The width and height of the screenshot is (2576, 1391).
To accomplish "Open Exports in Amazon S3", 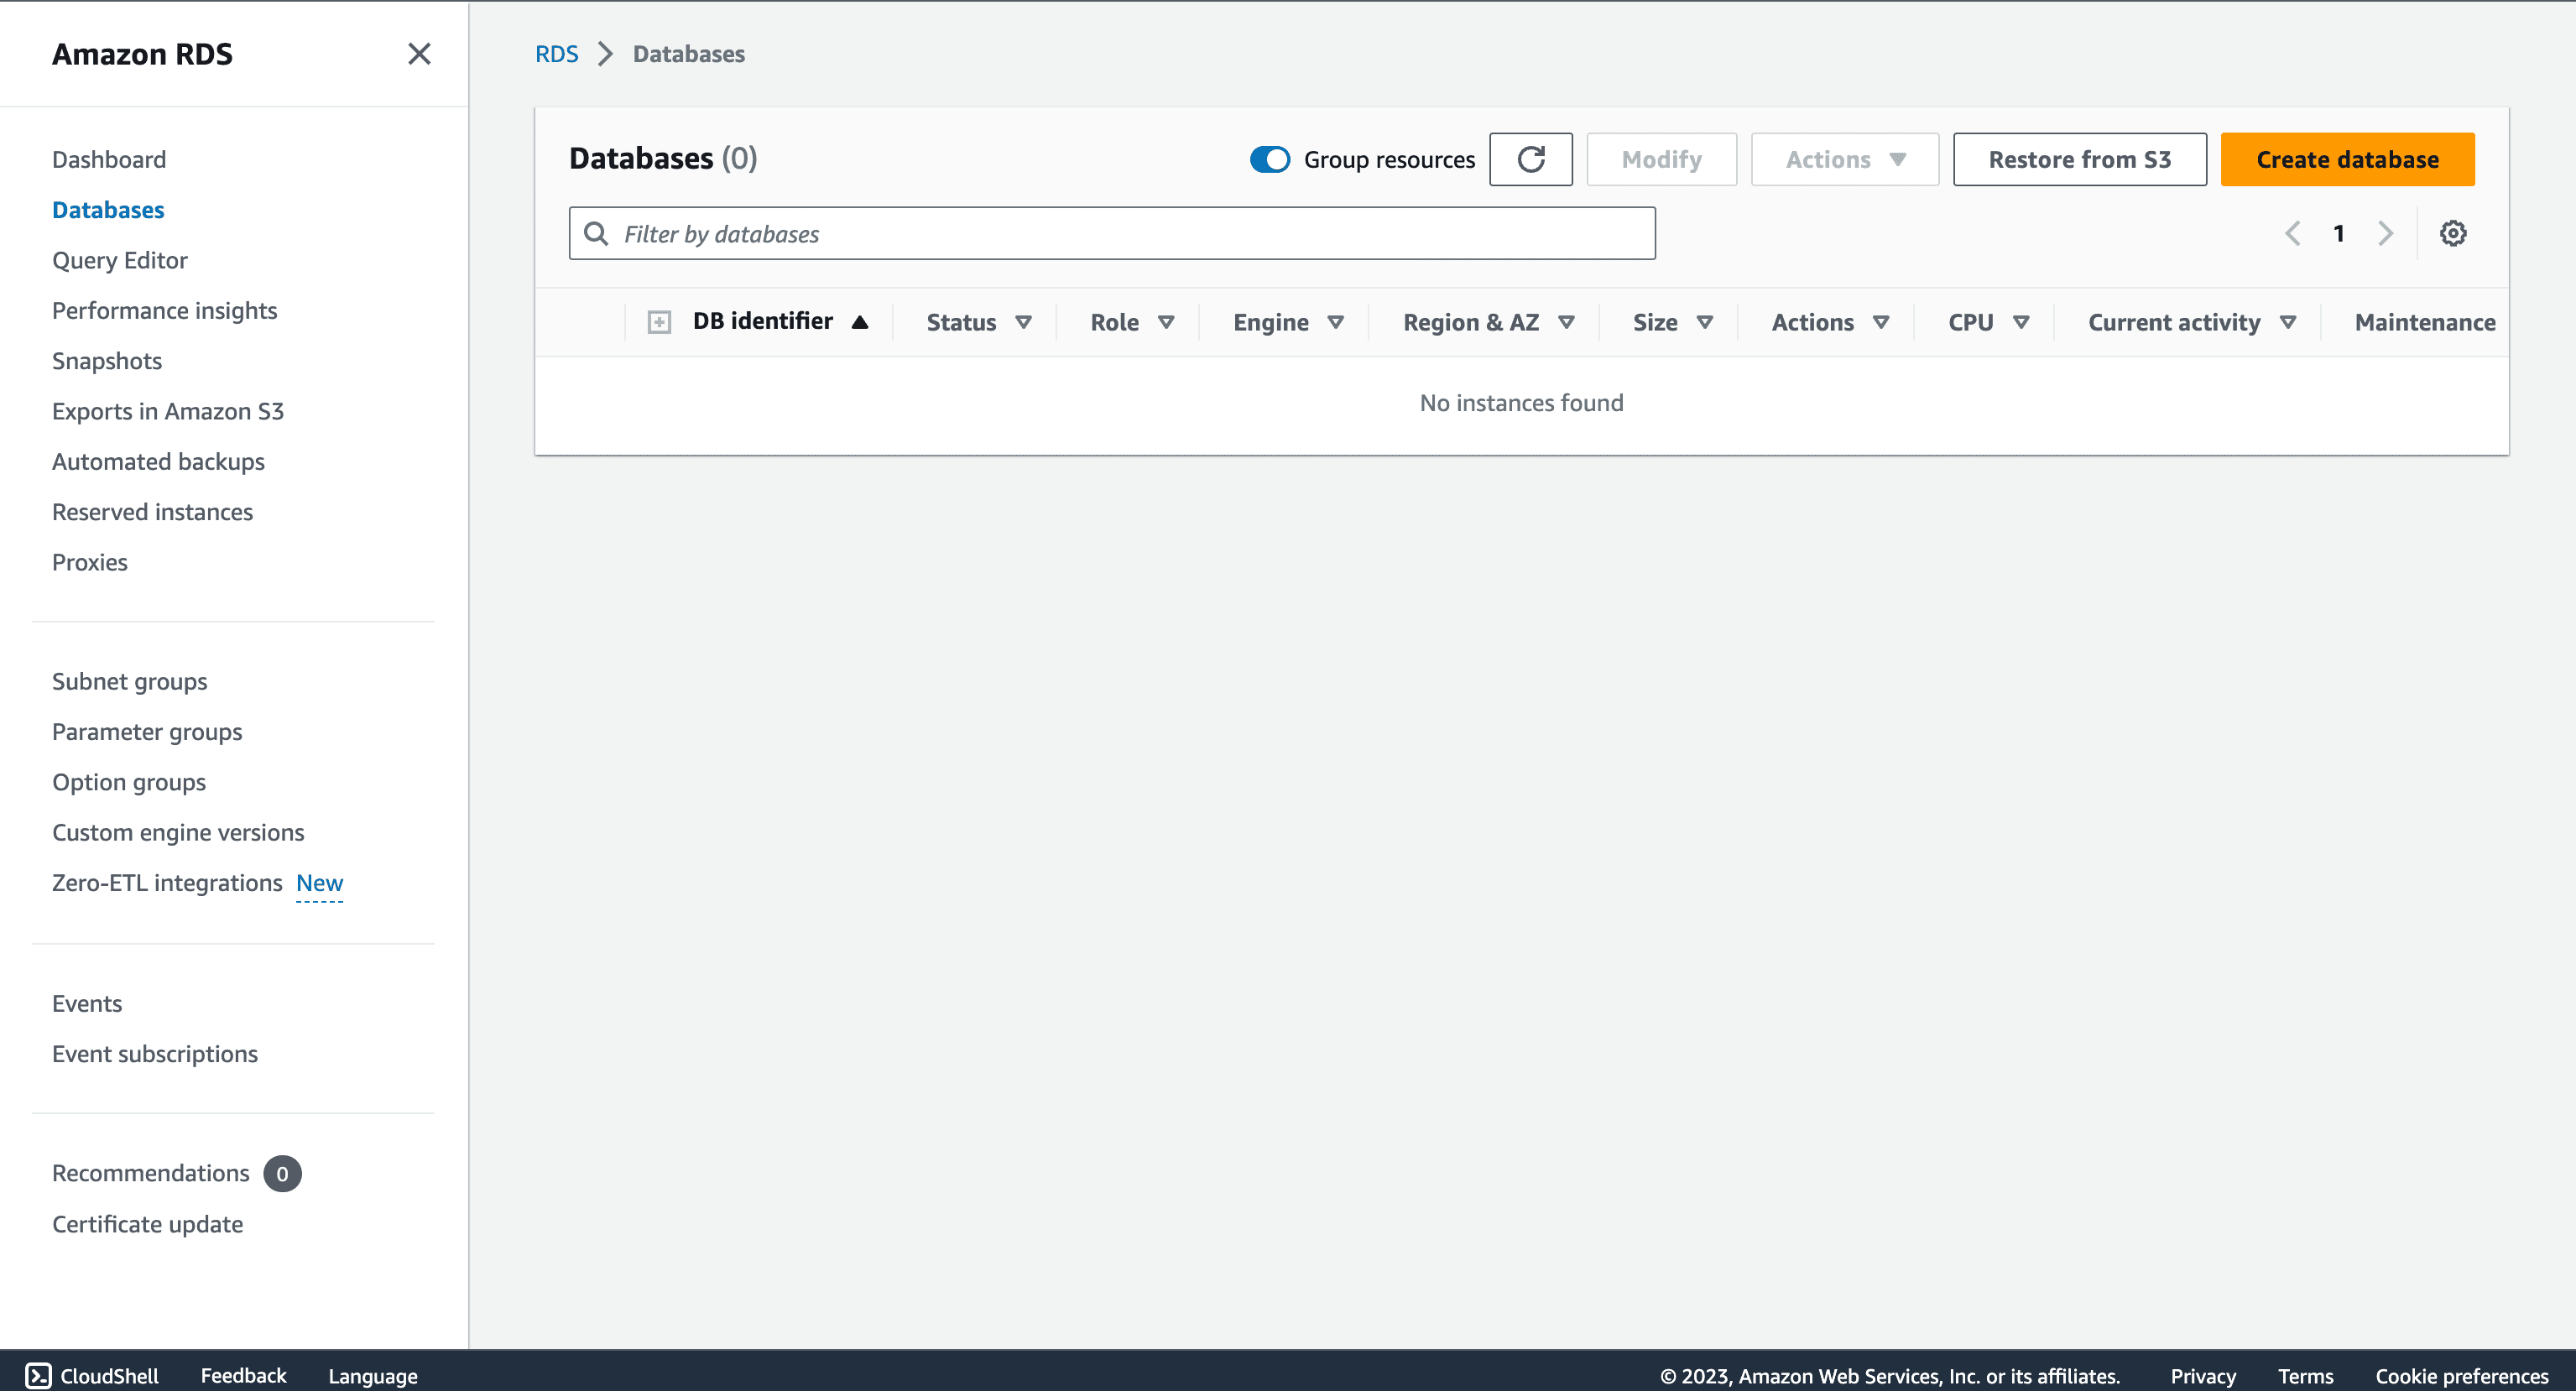I will click(168, 412).
